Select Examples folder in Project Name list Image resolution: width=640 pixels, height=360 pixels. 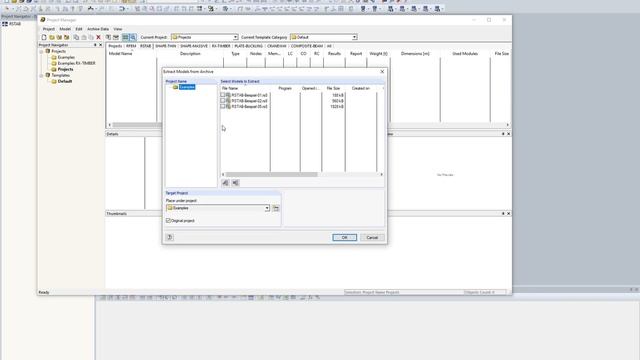pos(187,87)
